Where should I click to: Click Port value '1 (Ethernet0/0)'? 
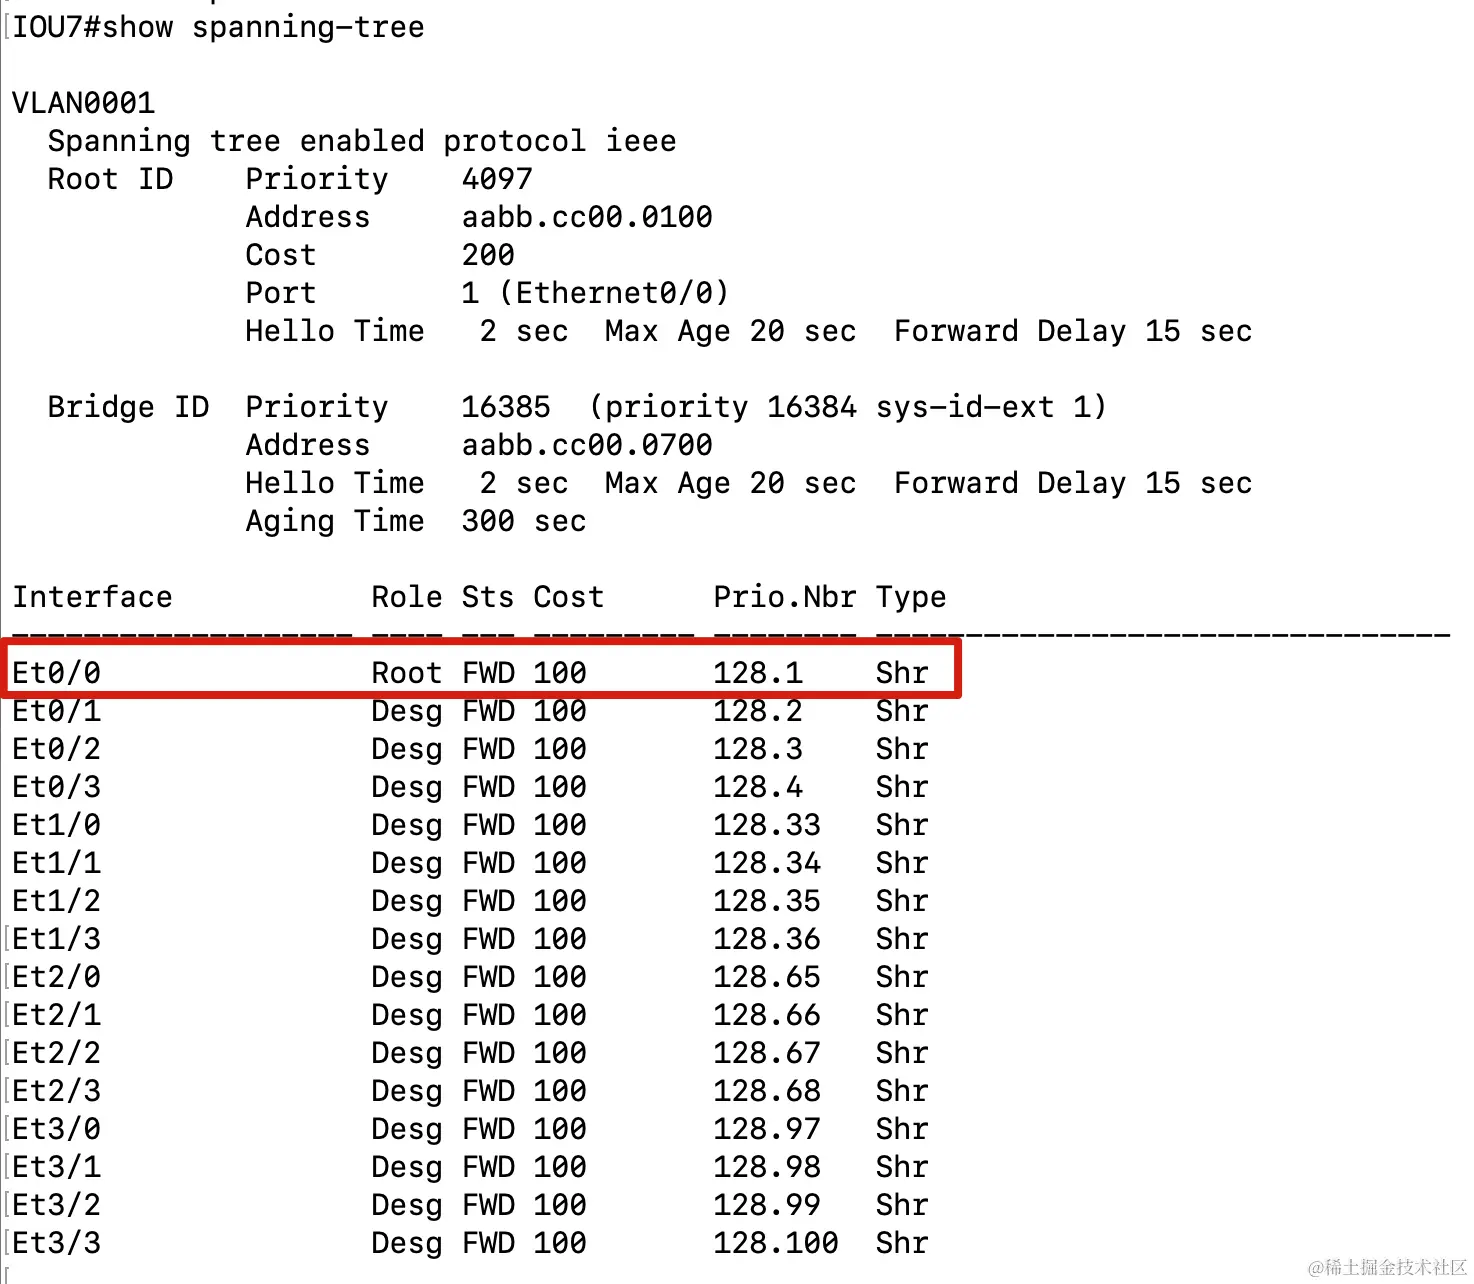point(596,293)
